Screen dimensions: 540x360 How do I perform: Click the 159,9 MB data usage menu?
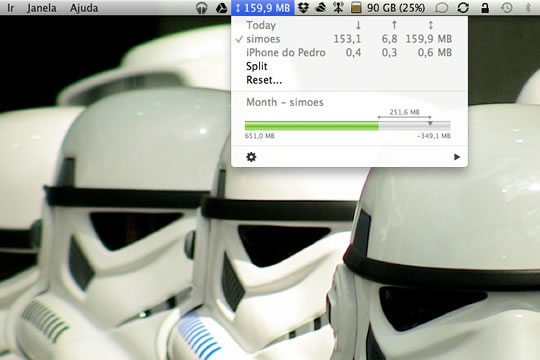click(x=263, y=8)
